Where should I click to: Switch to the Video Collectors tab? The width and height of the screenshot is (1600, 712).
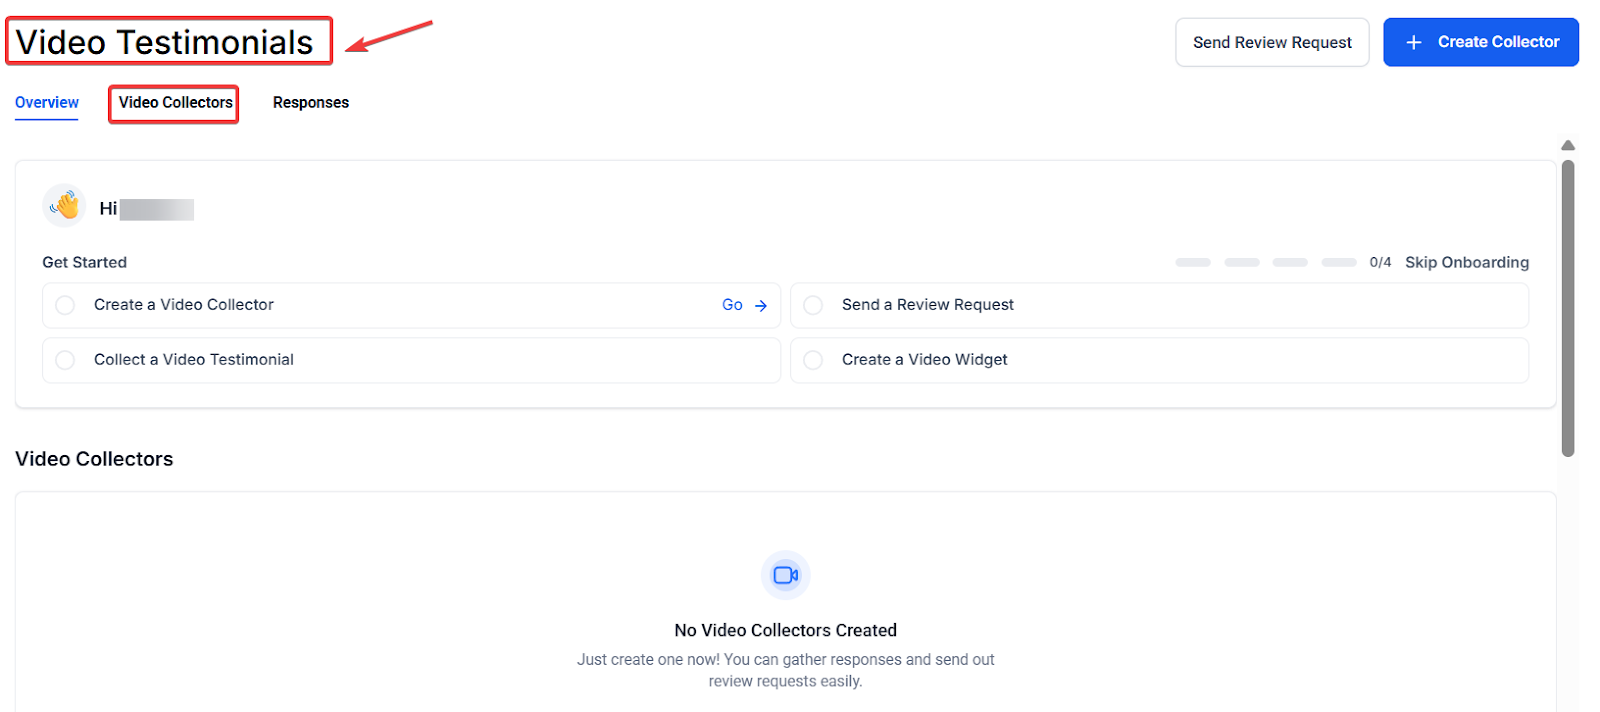click(175, 103)
